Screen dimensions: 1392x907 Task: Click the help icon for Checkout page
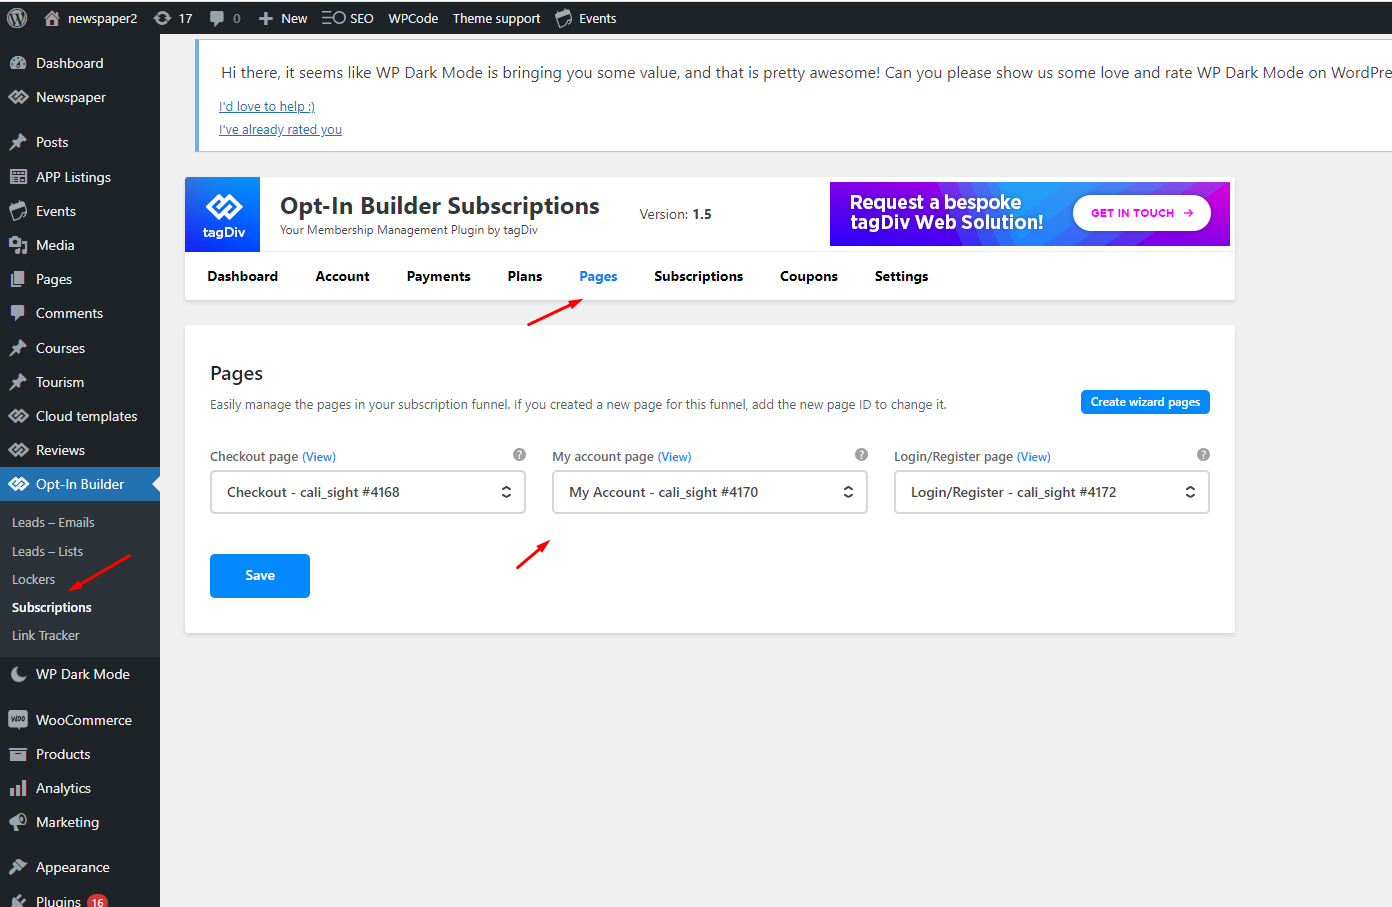(x=519, y=455)
